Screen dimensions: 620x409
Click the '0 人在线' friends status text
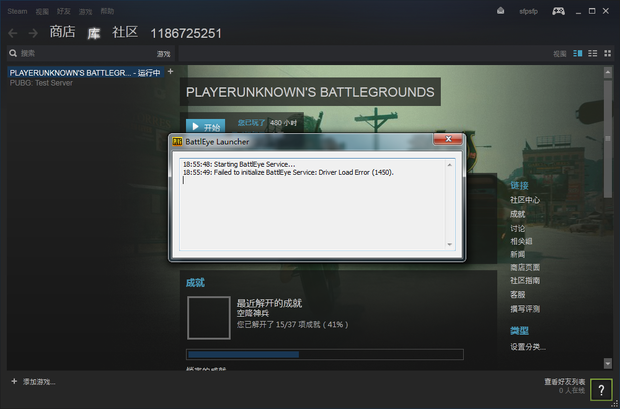coord(572,390)
